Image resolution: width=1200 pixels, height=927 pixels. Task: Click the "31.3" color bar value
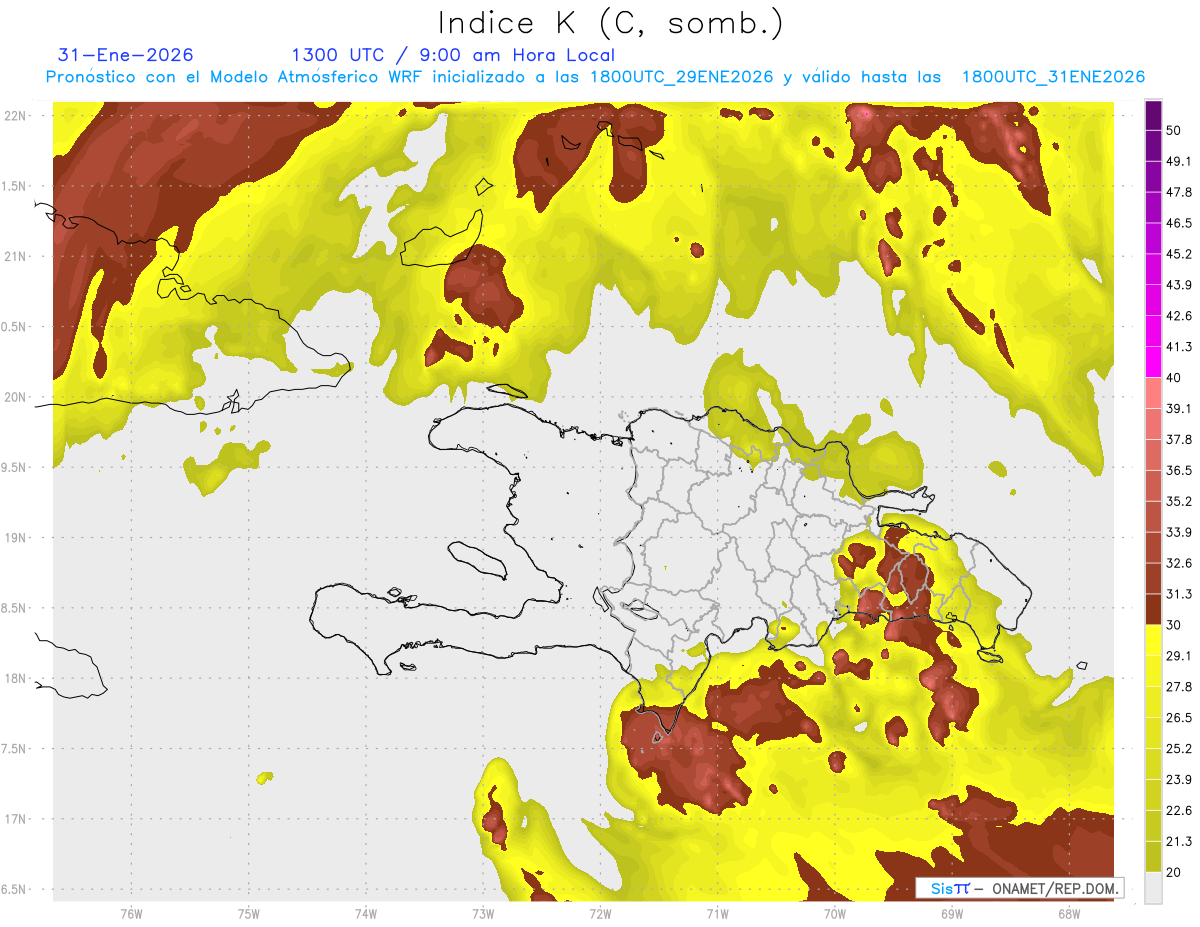click(x=1179, y=594)
